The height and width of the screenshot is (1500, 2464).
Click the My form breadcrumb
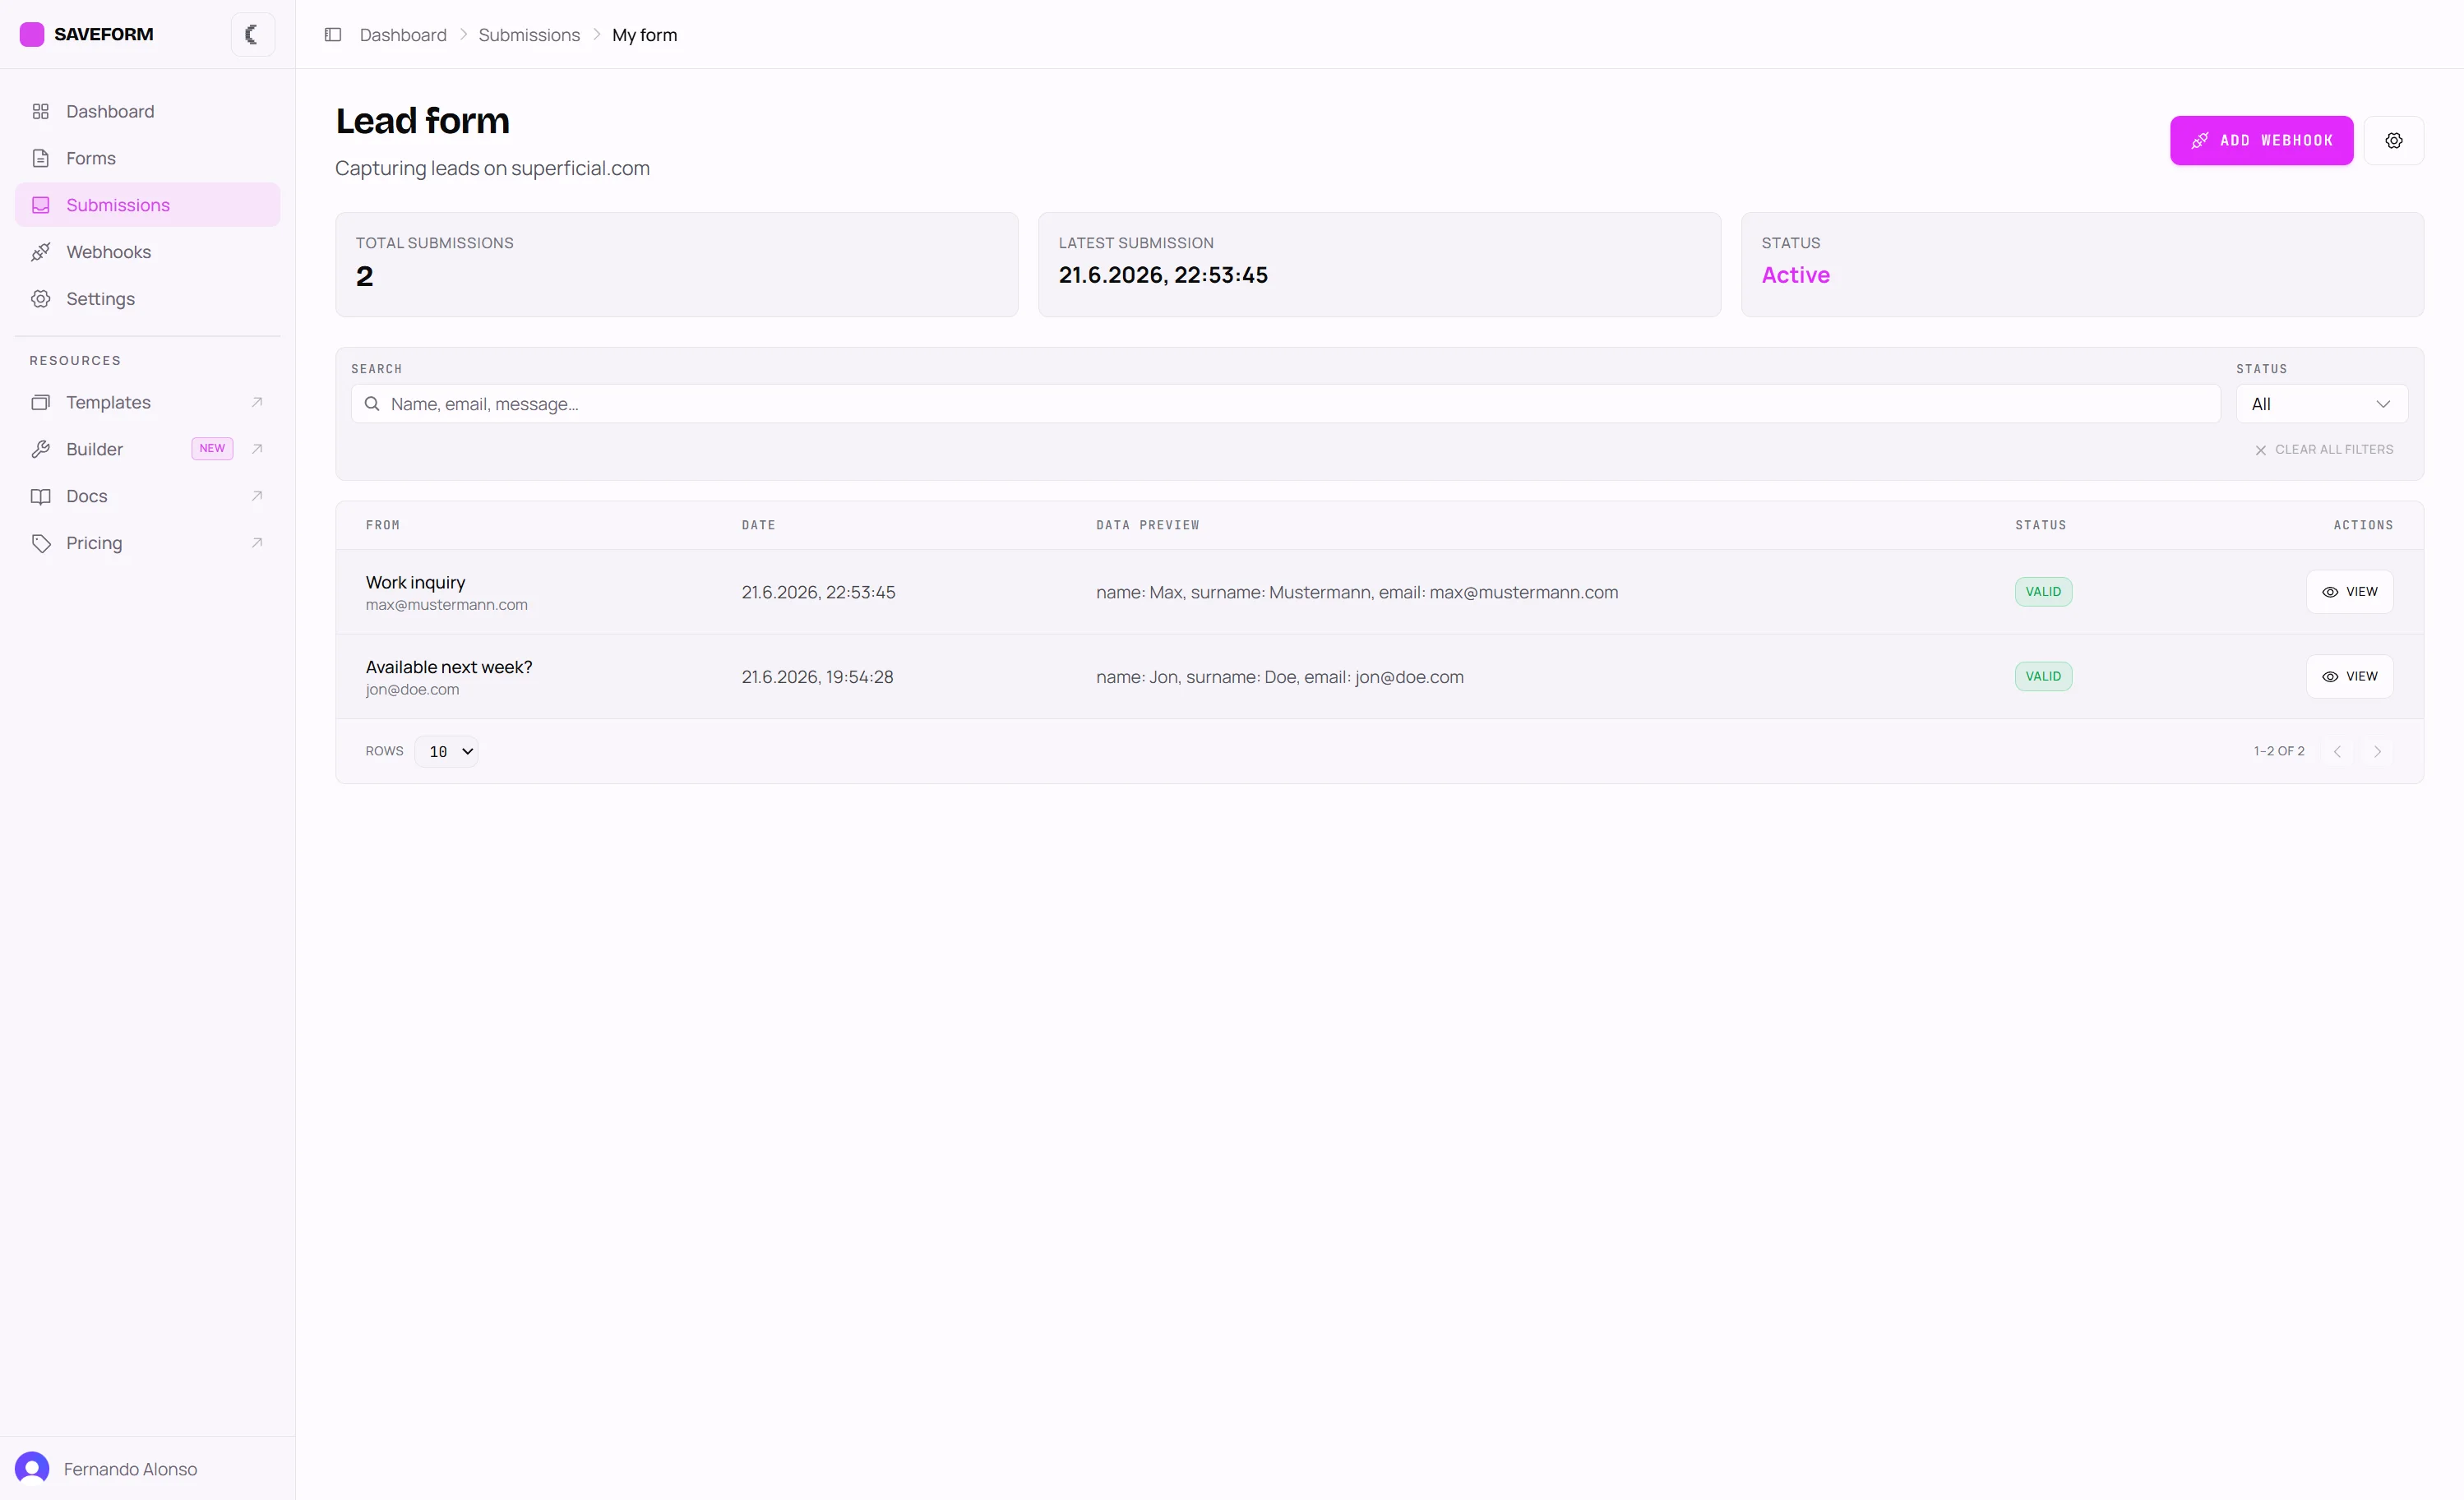644,35
